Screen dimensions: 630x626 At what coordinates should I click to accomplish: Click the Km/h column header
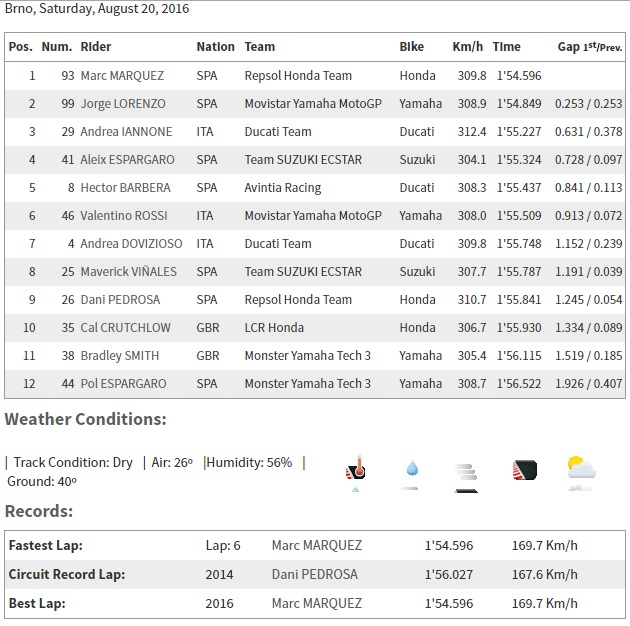(468, 47)
